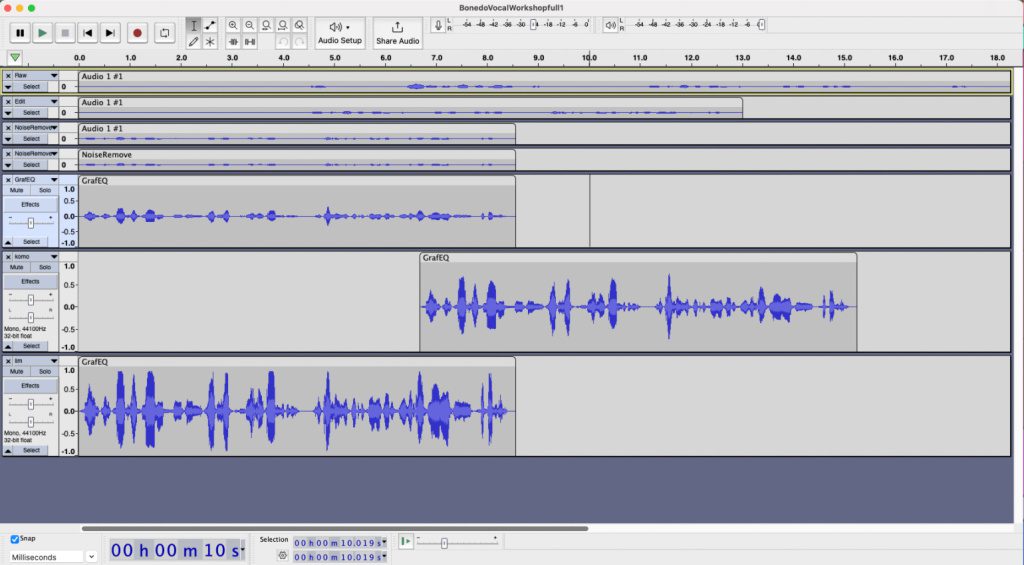Viewport: 1024px width, 565px height.
Task: Solo the lim track
Action: tap(44, 371)
